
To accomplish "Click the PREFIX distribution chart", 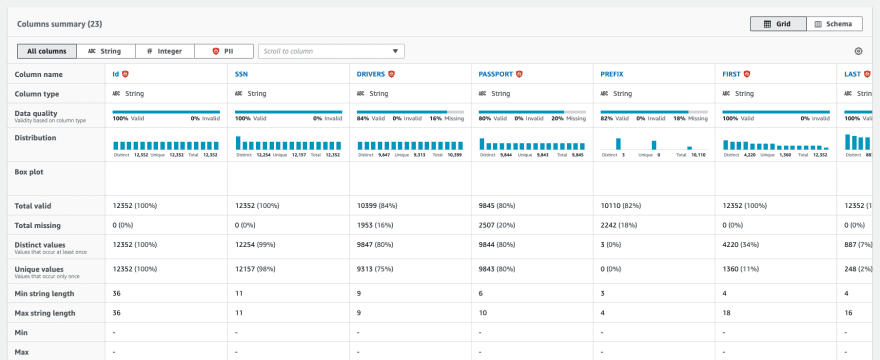I will (x=654, y=143).
